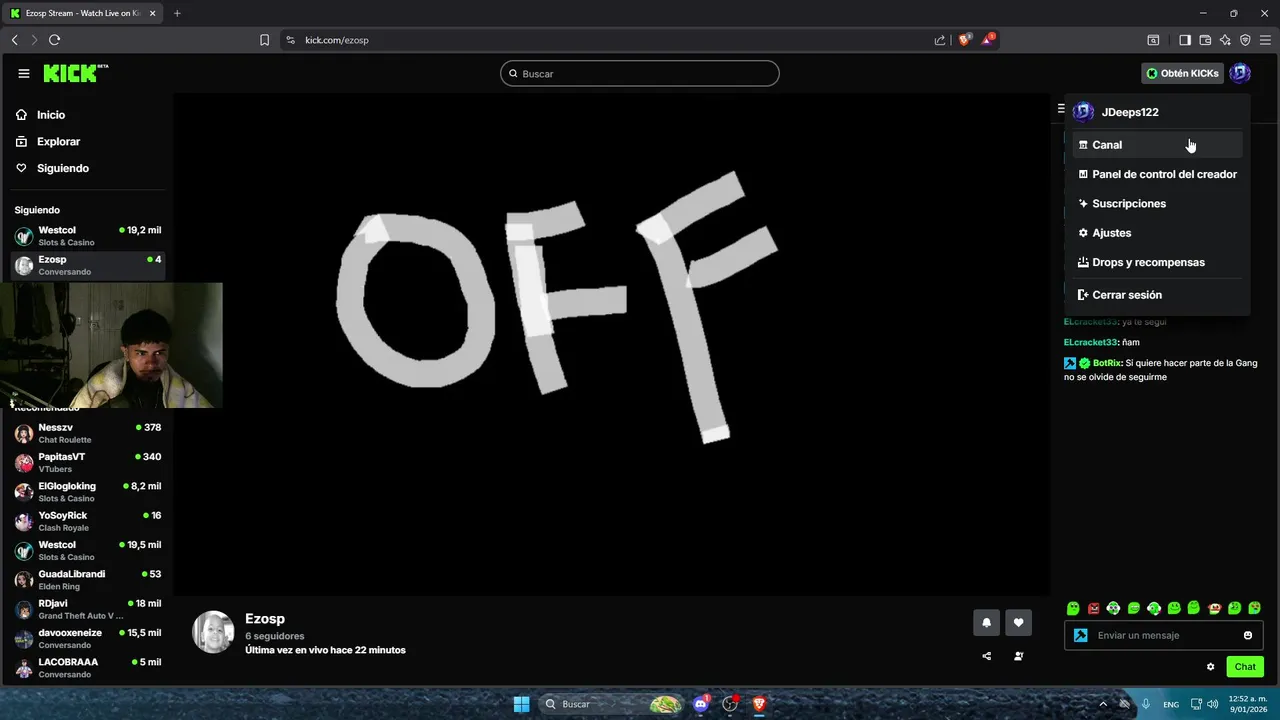The height and width of the screenshot is (720, 1280).
Task: Select Canal from the user menu
Action: pos(1157,145)
